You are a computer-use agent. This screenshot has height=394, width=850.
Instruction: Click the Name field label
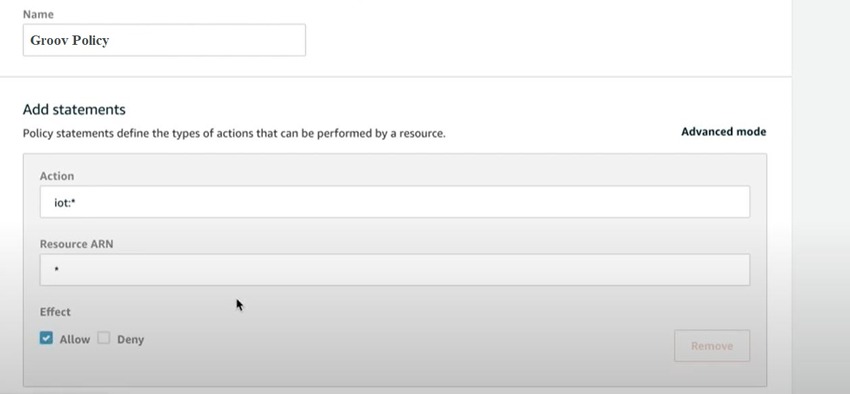[38, 14]
